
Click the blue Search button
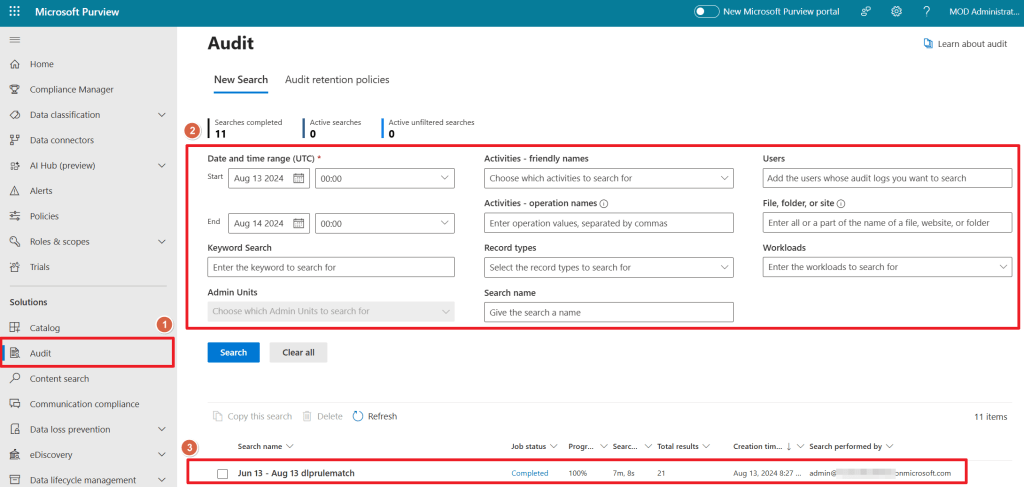[x=233, y=352]
